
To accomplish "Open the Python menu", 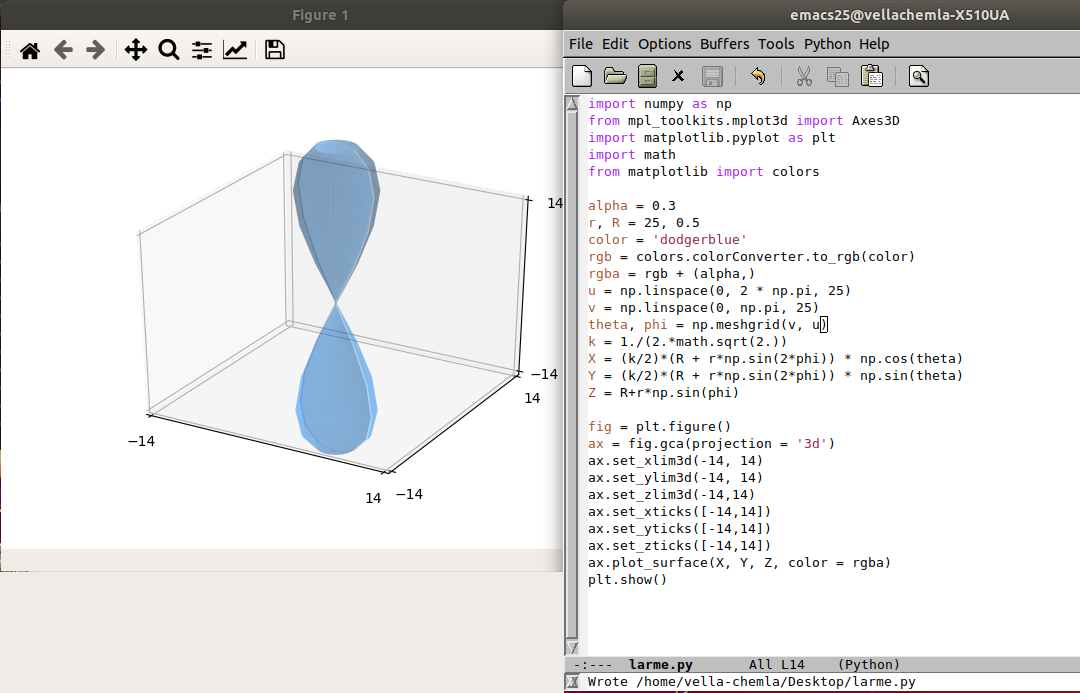I will 827,44.
